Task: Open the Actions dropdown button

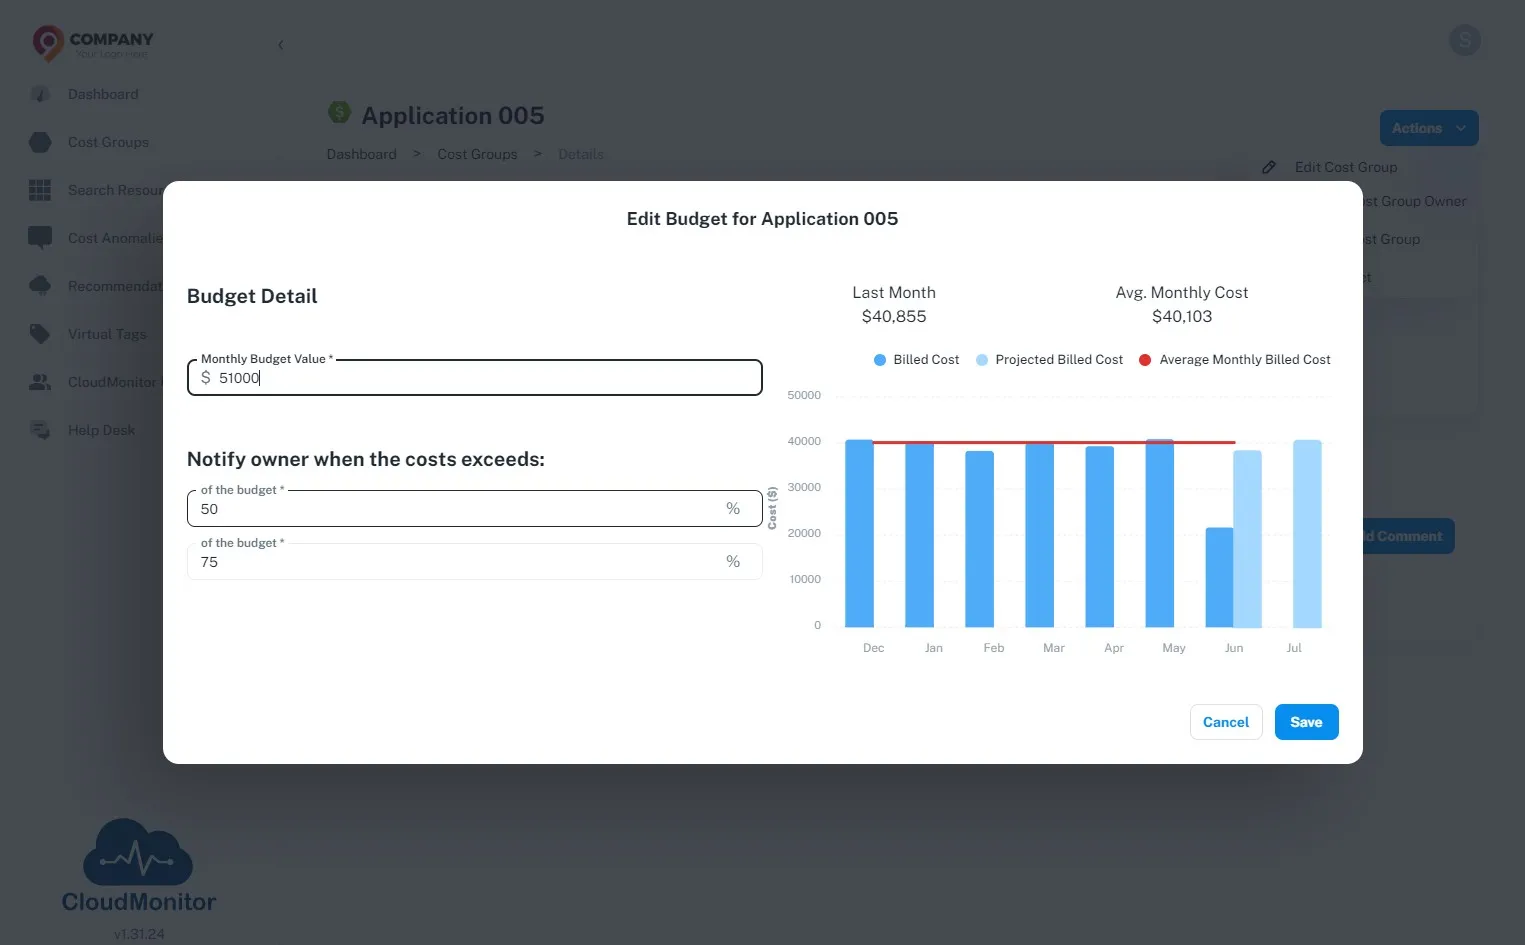Action: click(x=1429, y=128)
